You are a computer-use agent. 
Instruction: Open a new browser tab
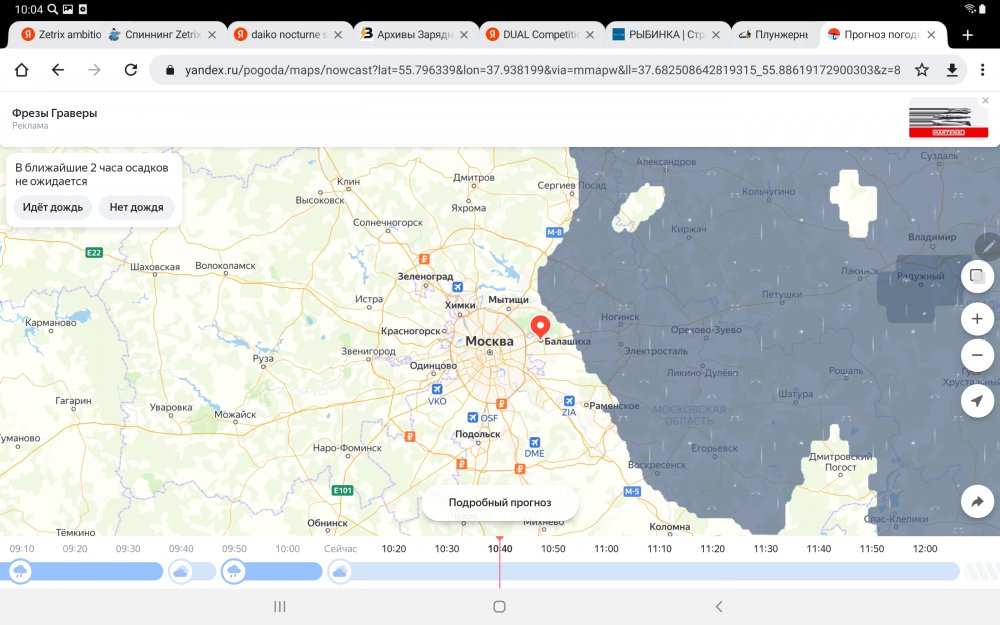click(967, 34)
